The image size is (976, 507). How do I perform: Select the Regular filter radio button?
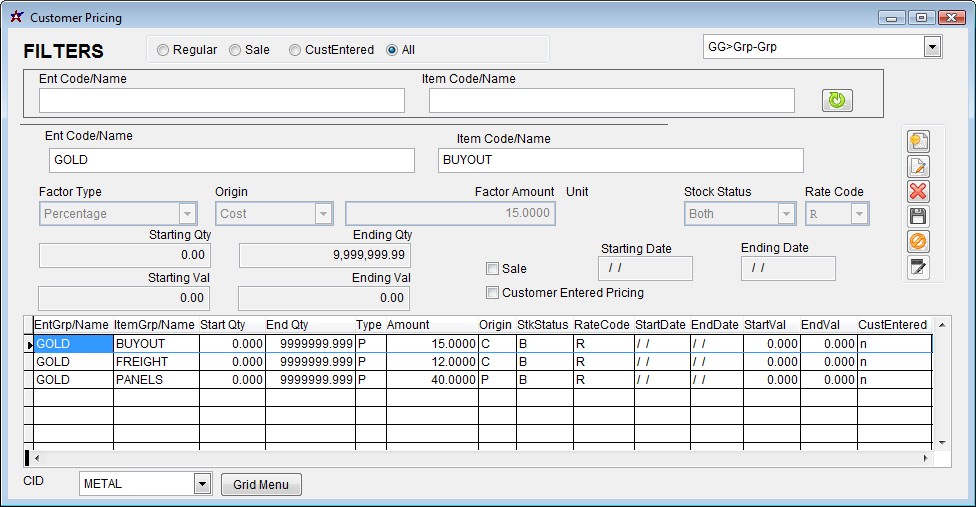click(163, 50)
